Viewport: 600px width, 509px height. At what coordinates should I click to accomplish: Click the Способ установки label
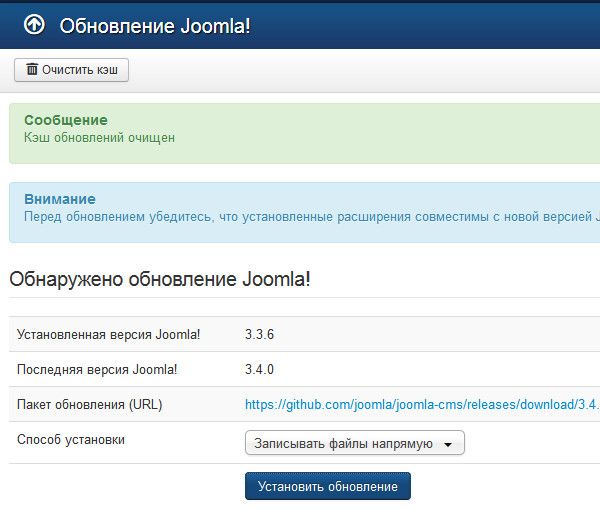tap(71, 439)
